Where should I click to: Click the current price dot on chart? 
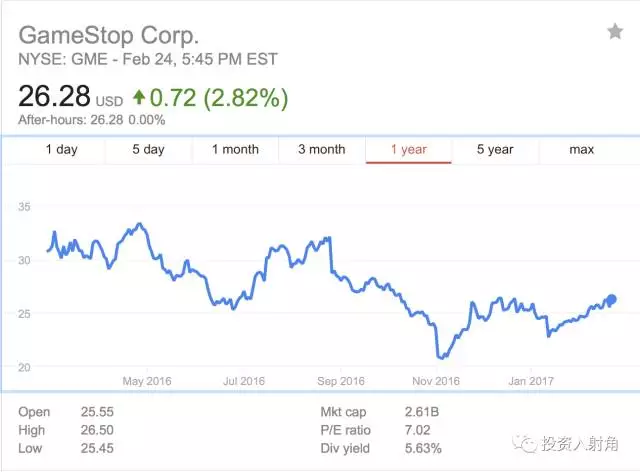click(x=611, y=299)
